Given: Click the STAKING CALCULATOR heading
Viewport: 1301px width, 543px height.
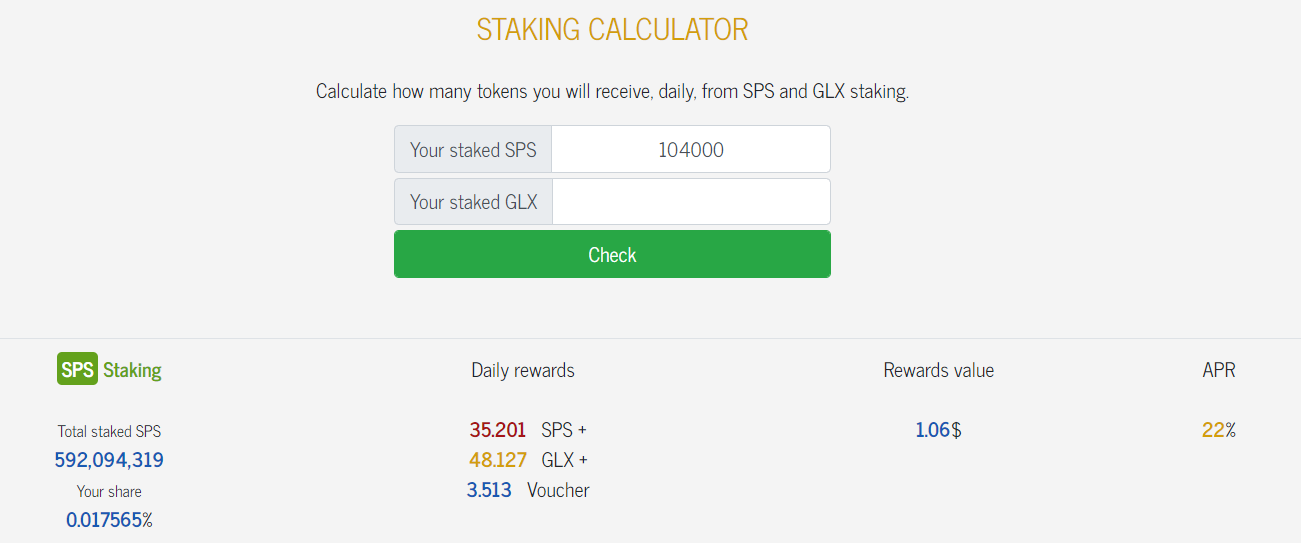Looking at the screenshot, I should click(612, 30).
